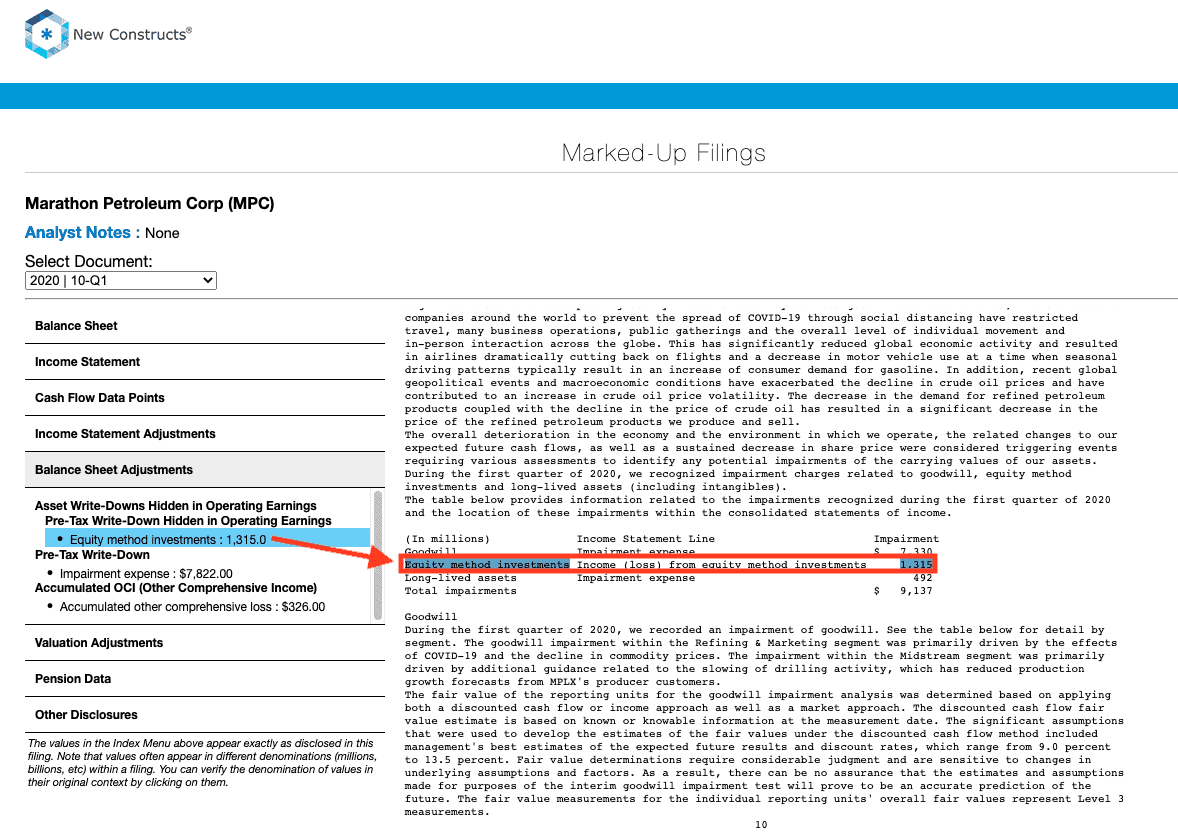1178x840 pixels.
Task: Click the Long-lived assets 492 value
Action: click(923, 579)
